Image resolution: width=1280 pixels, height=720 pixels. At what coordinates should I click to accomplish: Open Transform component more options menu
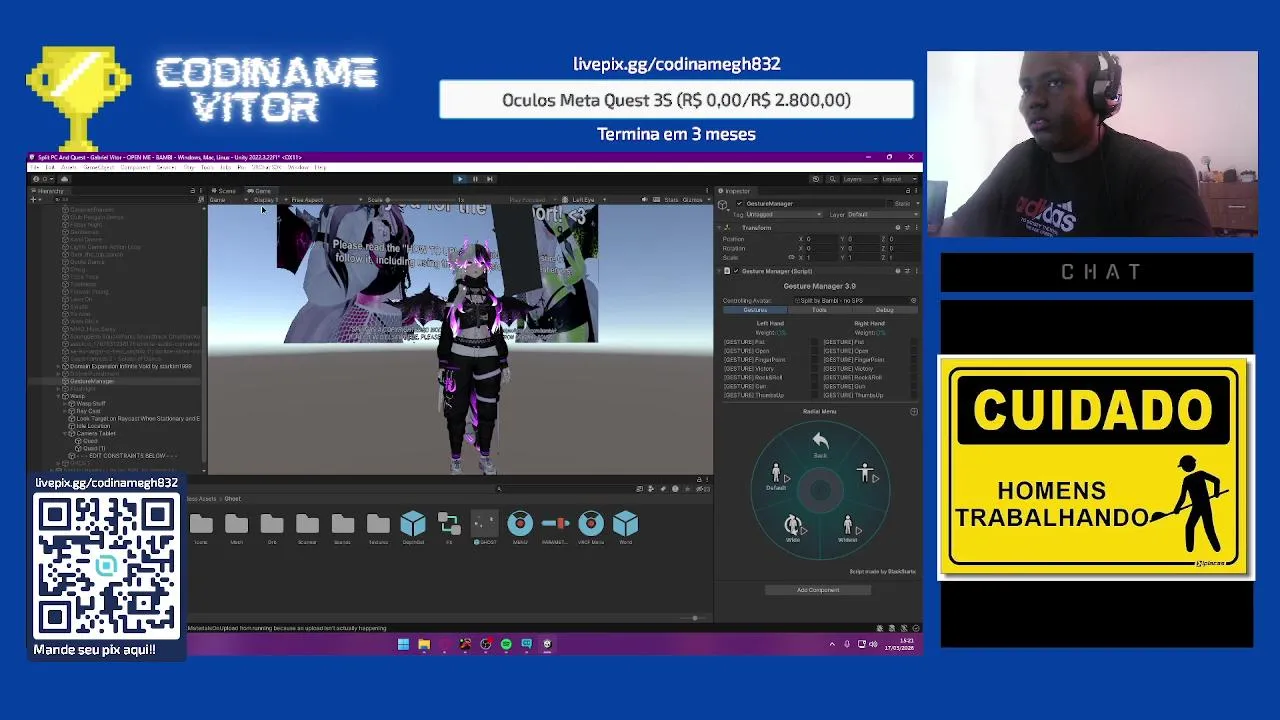pos(916,228)
